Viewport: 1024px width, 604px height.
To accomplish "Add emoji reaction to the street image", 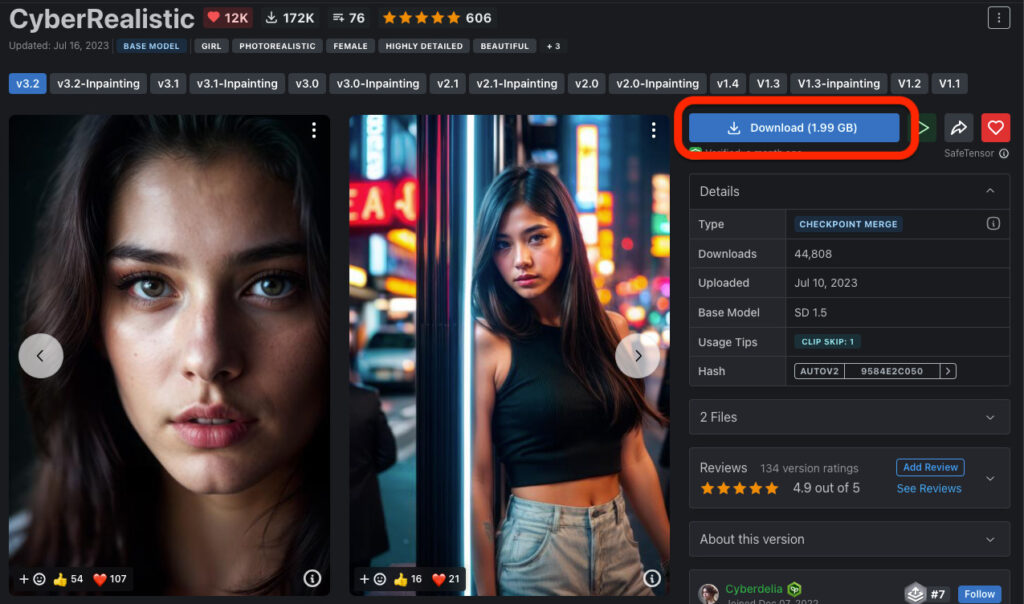I will click(x=372, y=579).
